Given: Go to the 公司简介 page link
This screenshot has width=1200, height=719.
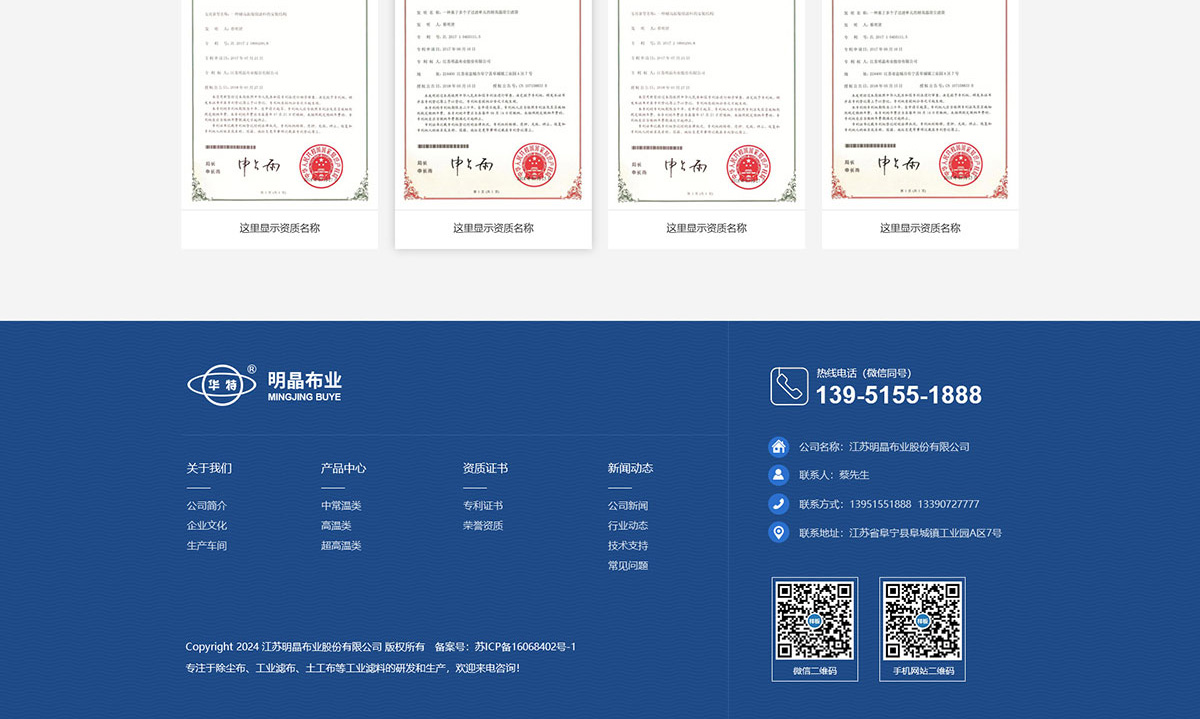Looking at the screenshot, I should [207, 506].
